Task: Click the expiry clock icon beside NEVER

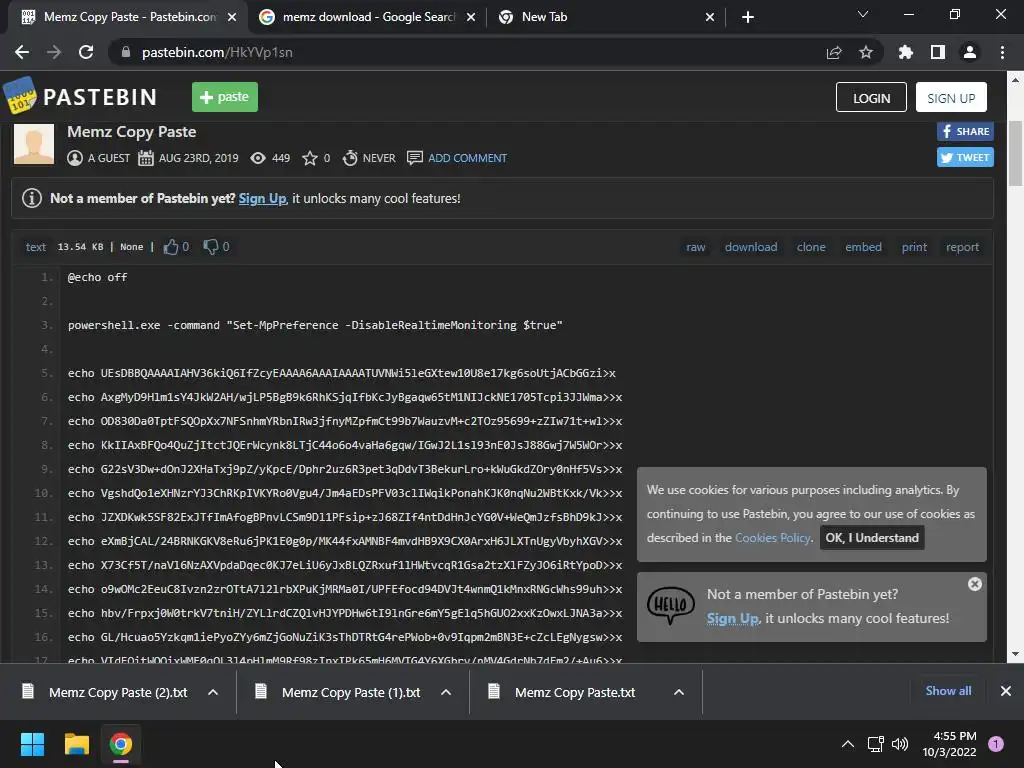Action: tap(350, 158)
